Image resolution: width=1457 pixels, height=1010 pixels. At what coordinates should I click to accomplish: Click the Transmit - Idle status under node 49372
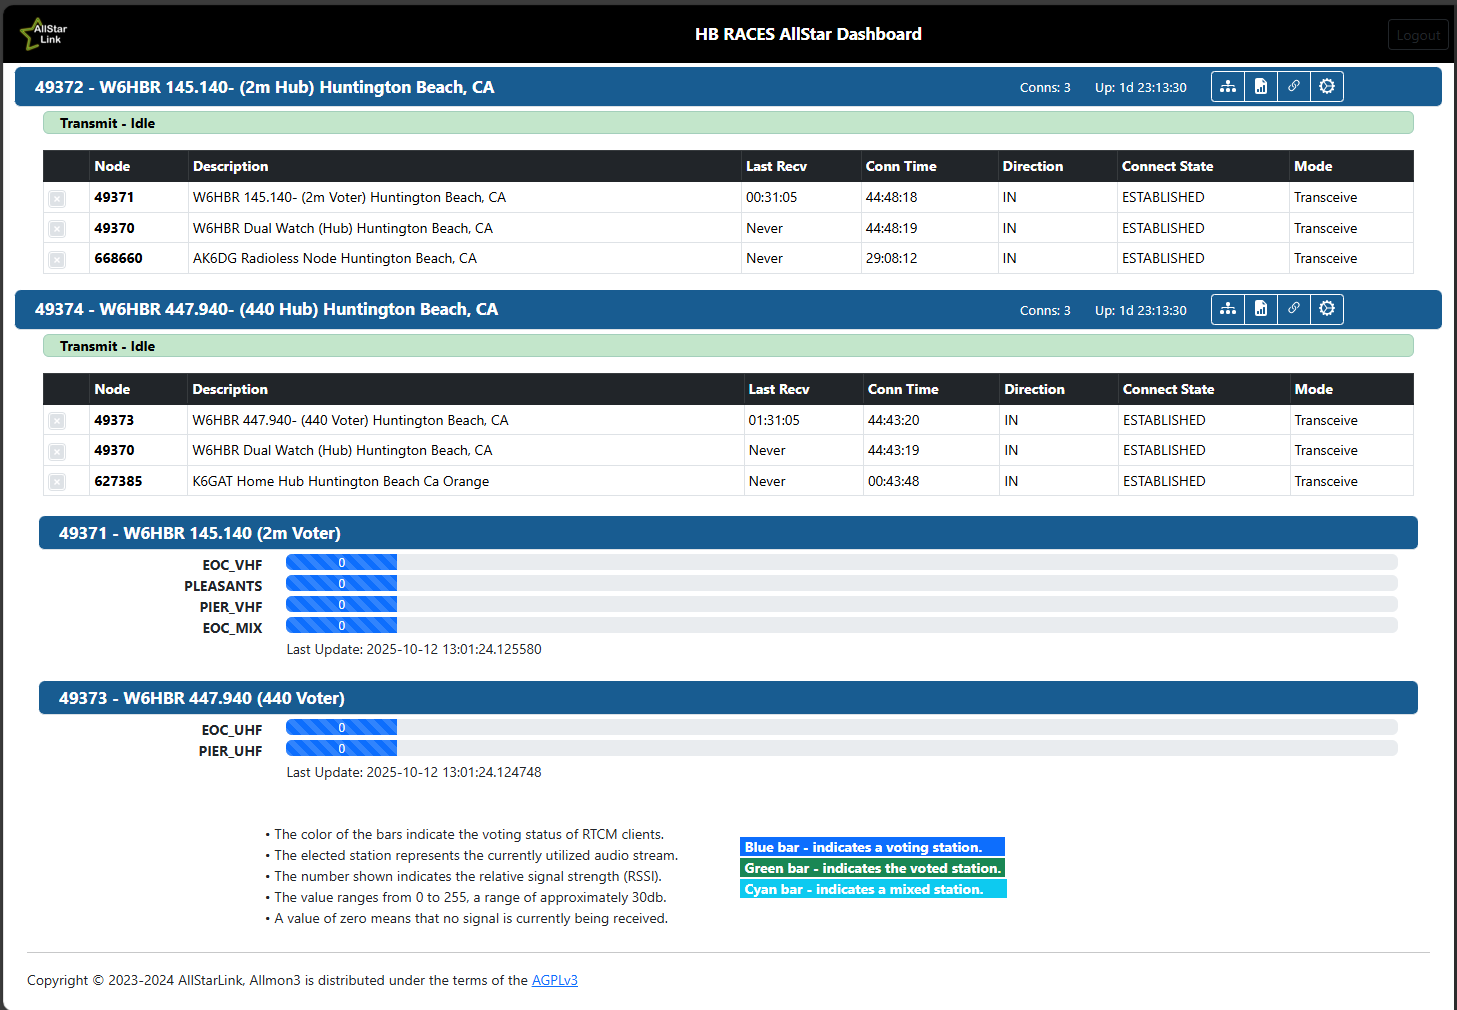[107, 123]
